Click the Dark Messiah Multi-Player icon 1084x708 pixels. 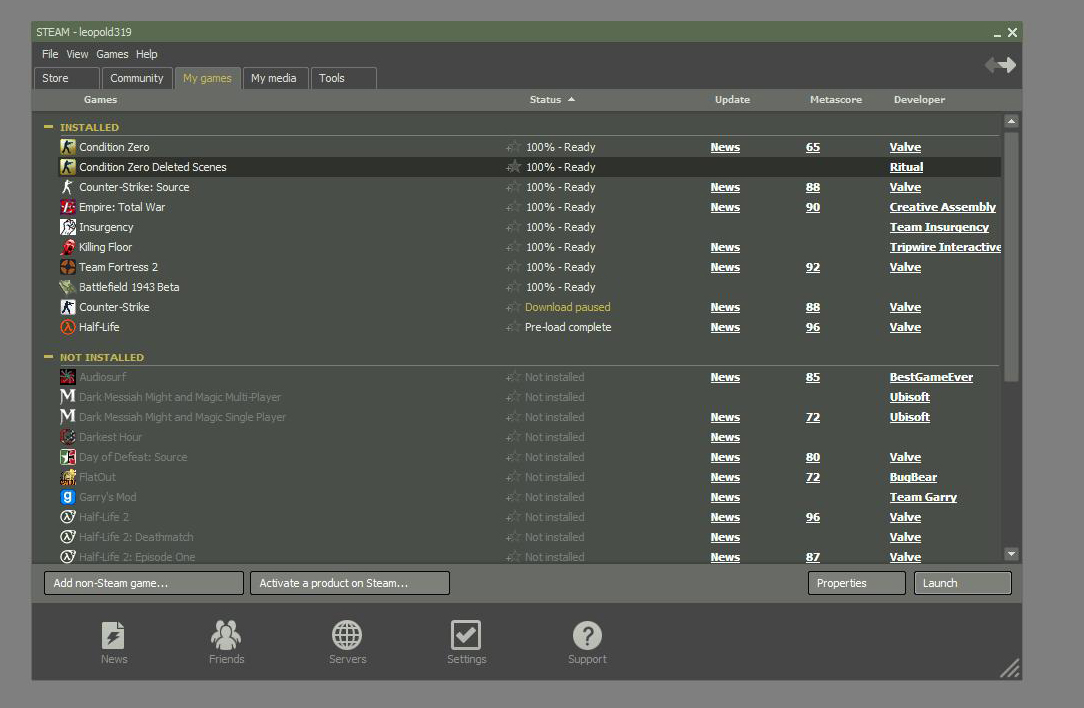68,398
